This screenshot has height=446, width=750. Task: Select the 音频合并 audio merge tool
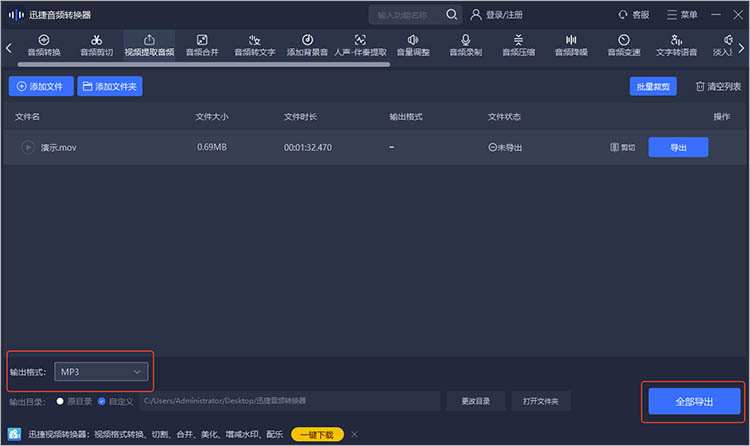[202, 45]
